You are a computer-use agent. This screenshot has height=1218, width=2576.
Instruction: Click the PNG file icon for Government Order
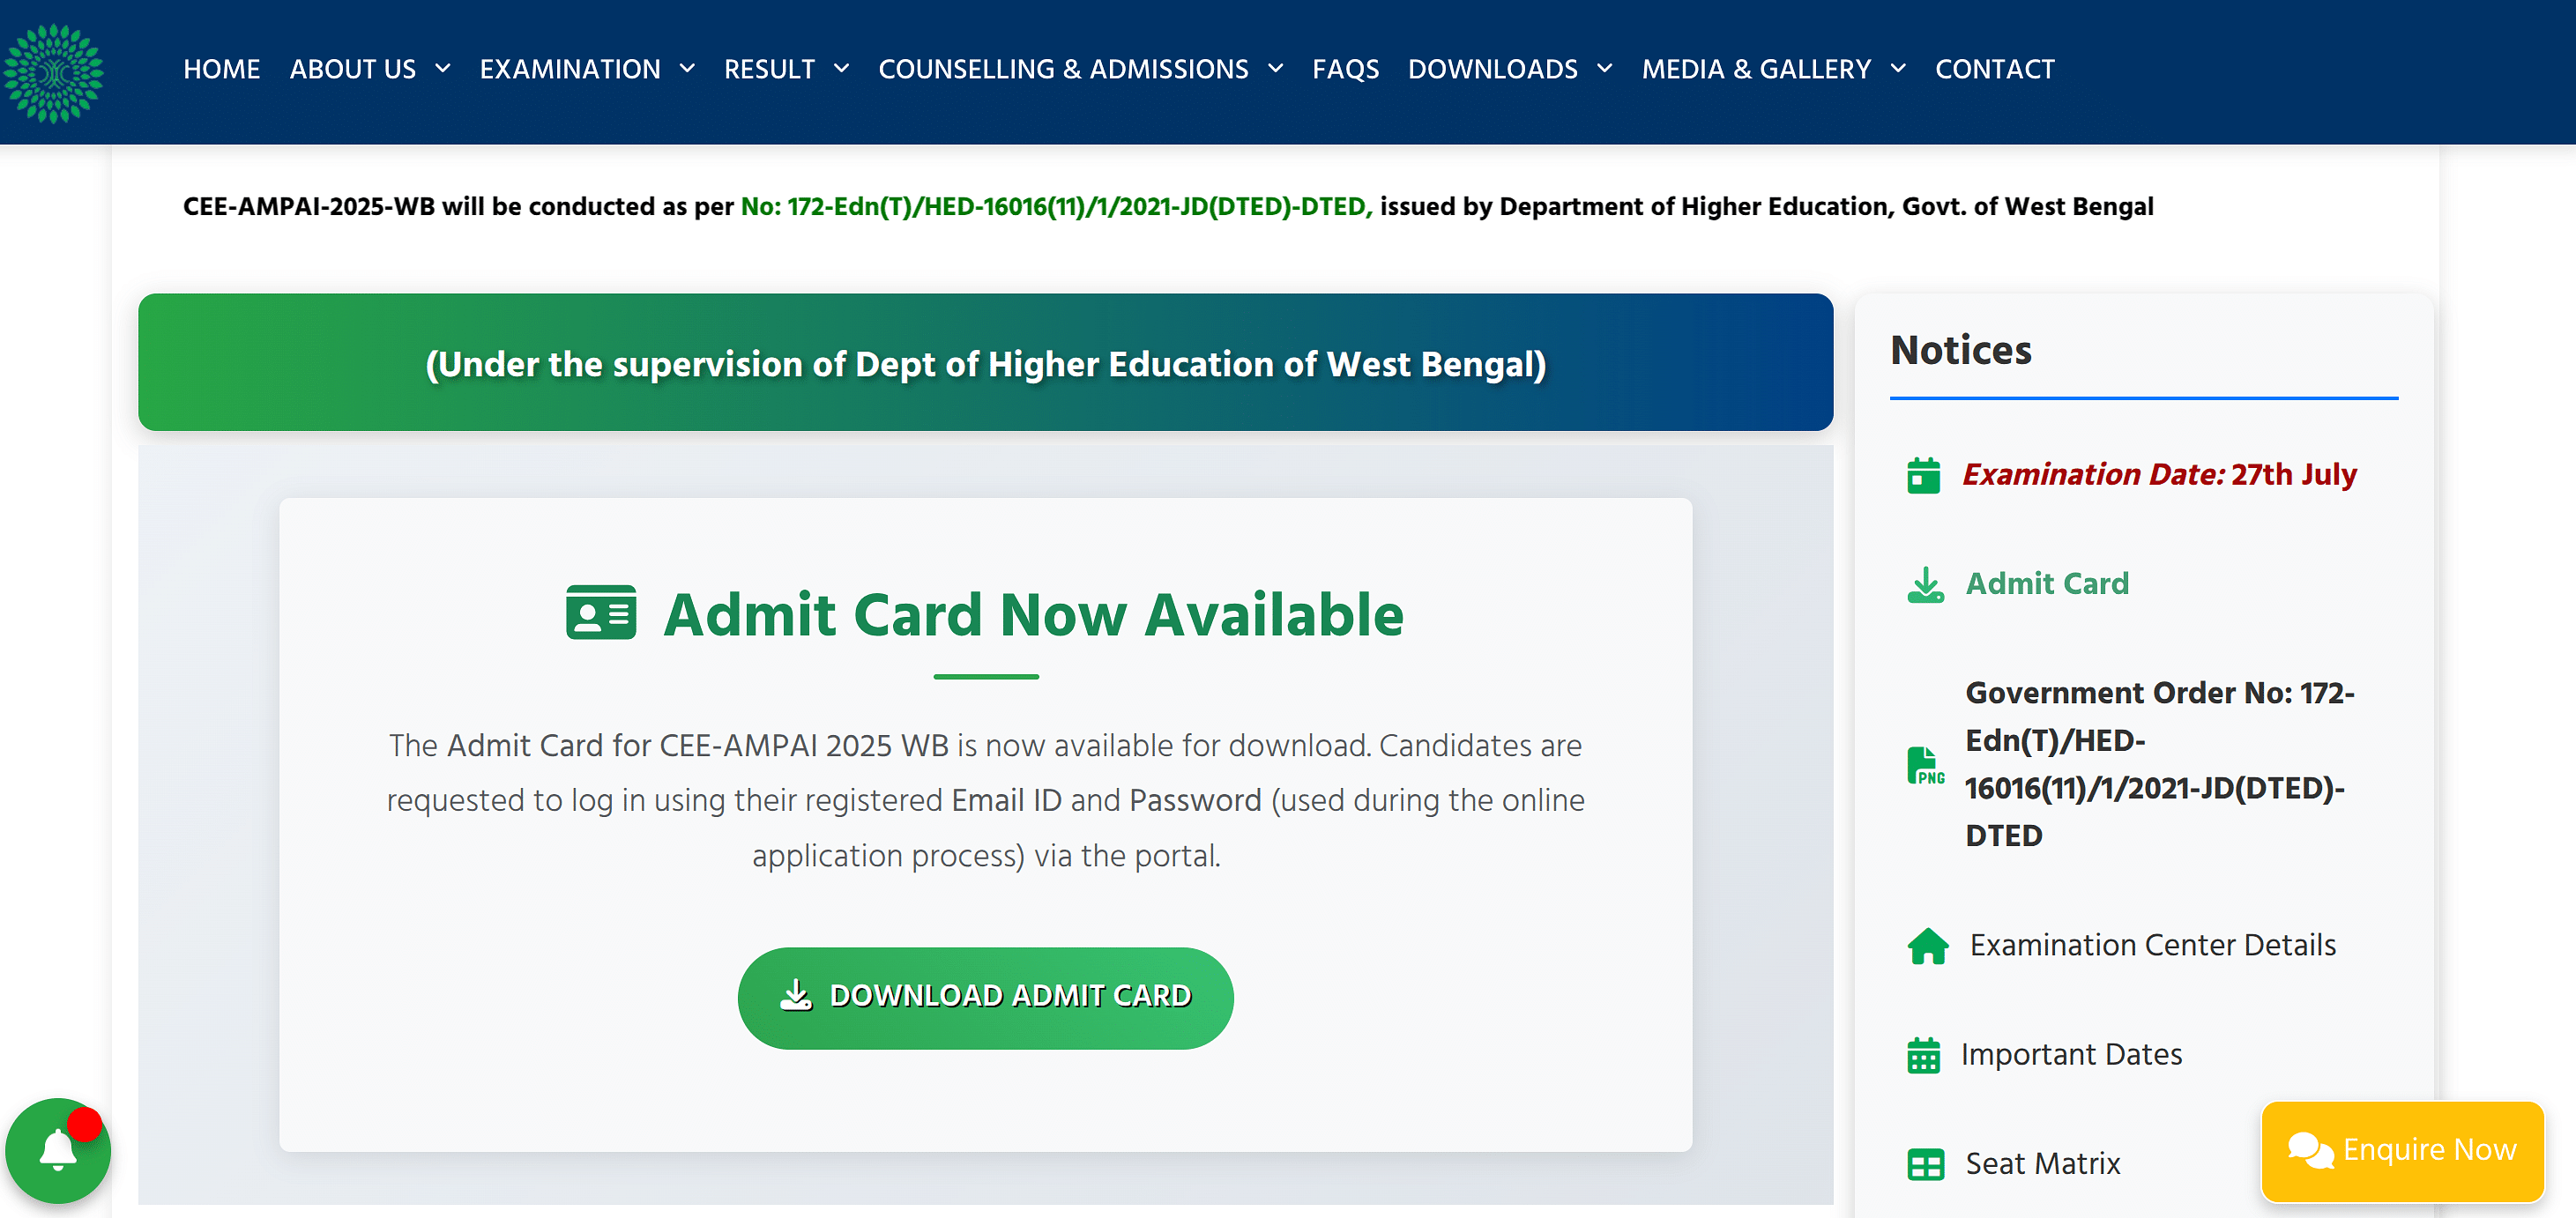1925,765
